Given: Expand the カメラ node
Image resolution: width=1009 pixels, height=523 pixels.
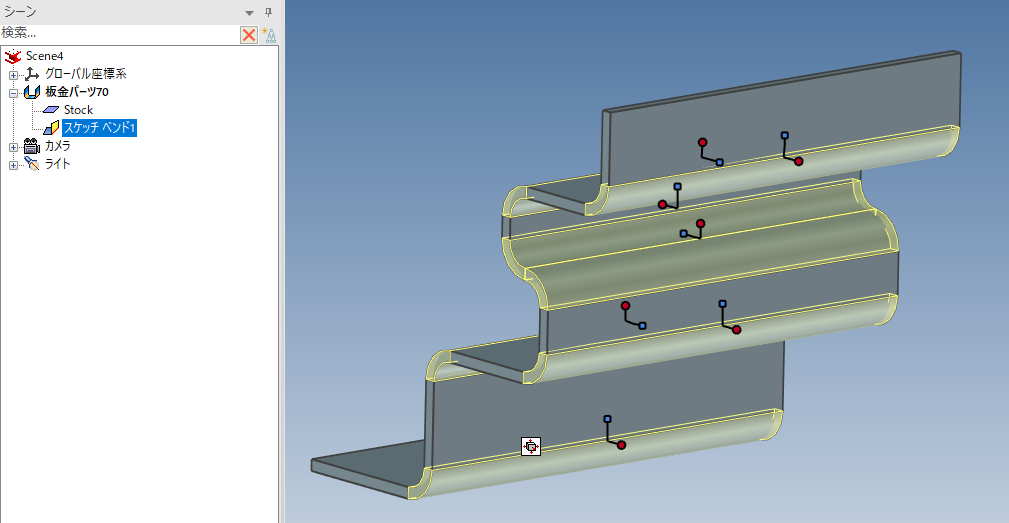Looking at the screenshot, I should [14, 146].
